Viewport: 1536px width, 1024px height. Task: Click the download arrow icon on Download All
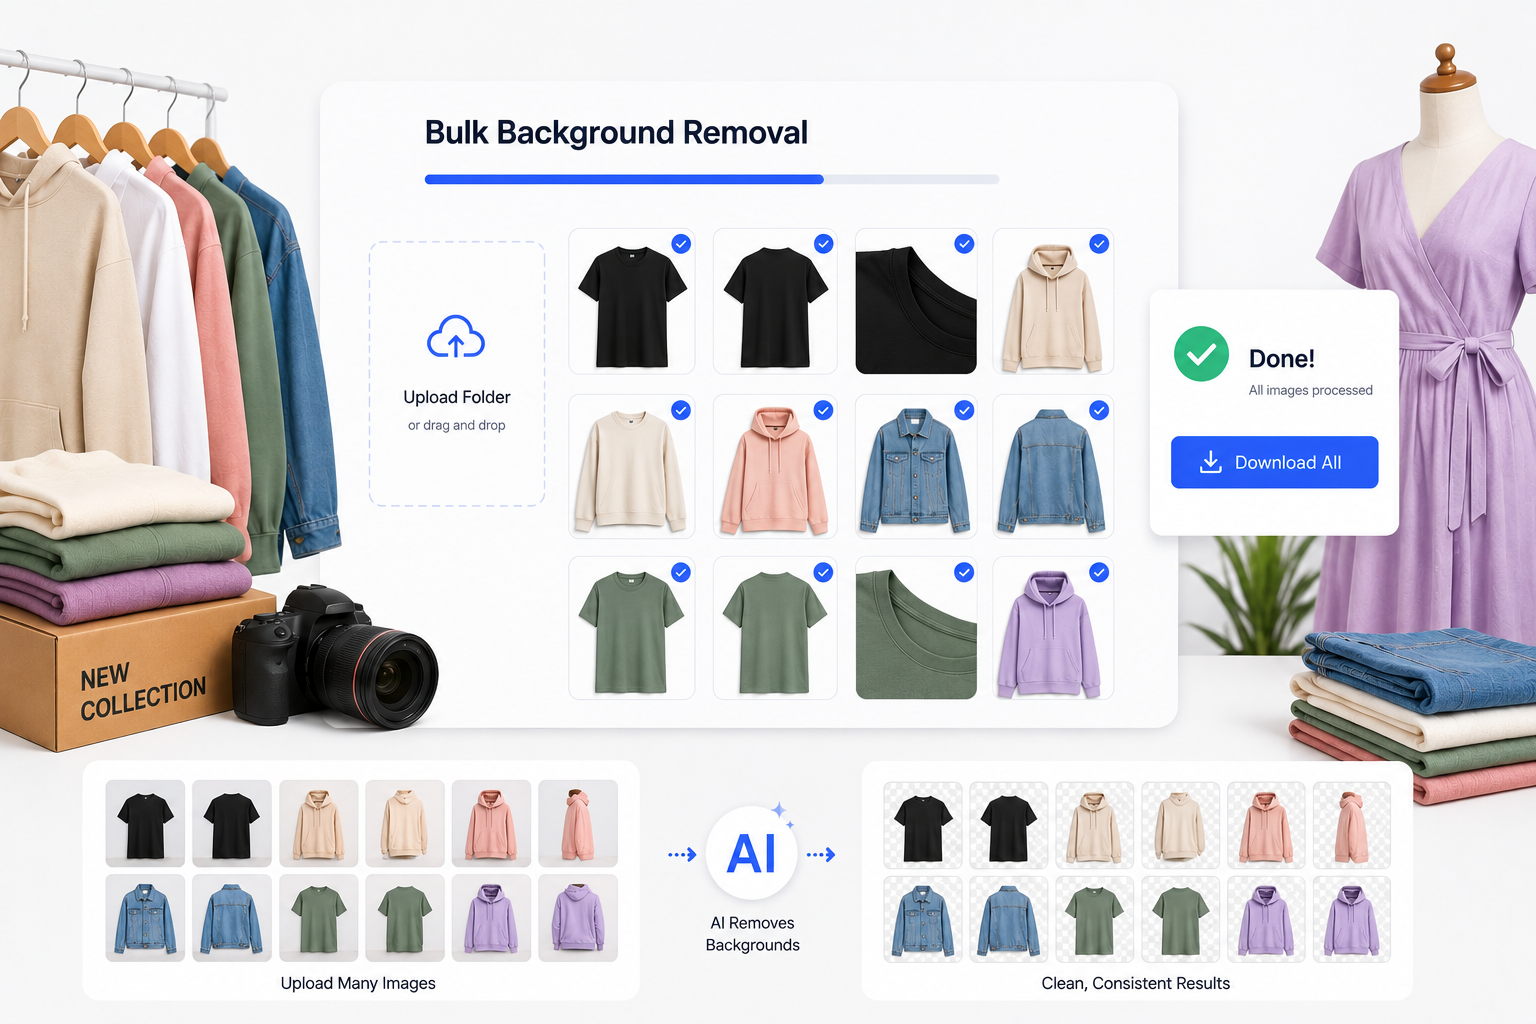(x=1211, y=462)
